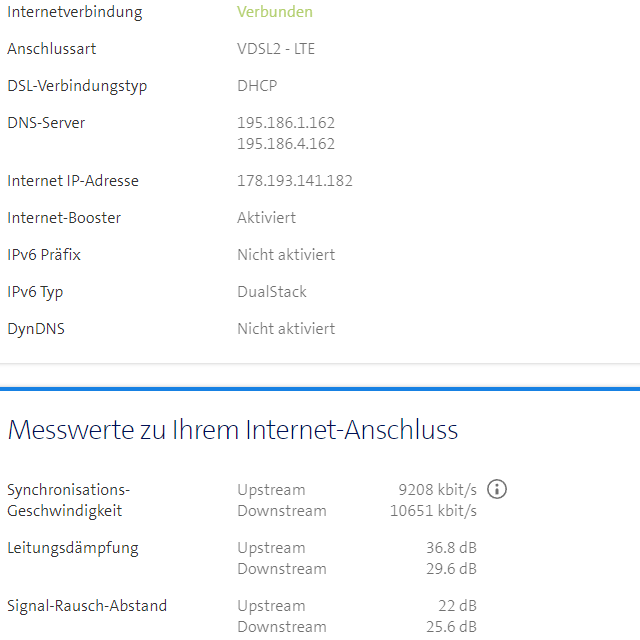The height and width of the screenshot is (640, 640).
Task: Click the green Verbunden connection status
Action: (275, 12)
